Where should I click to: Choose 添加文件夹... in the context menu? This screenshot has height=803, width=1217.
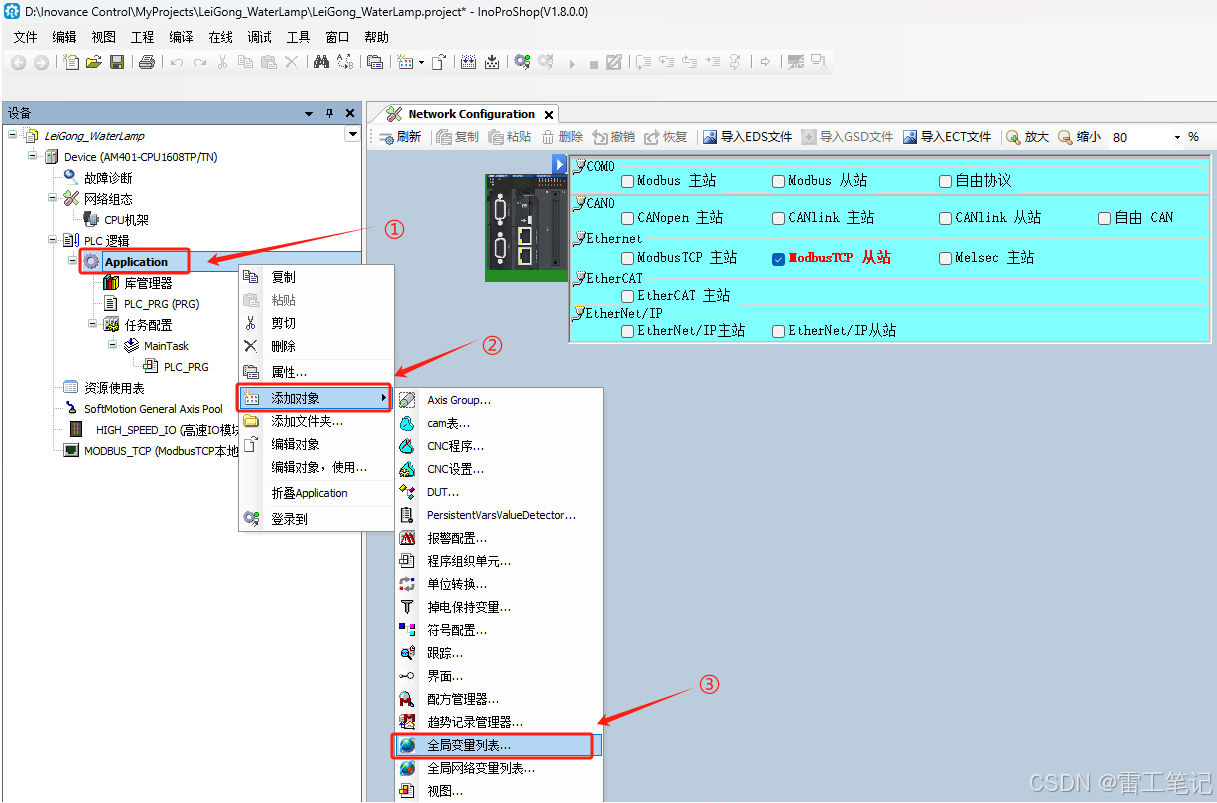pyautogui.click(x=316, y=421)
